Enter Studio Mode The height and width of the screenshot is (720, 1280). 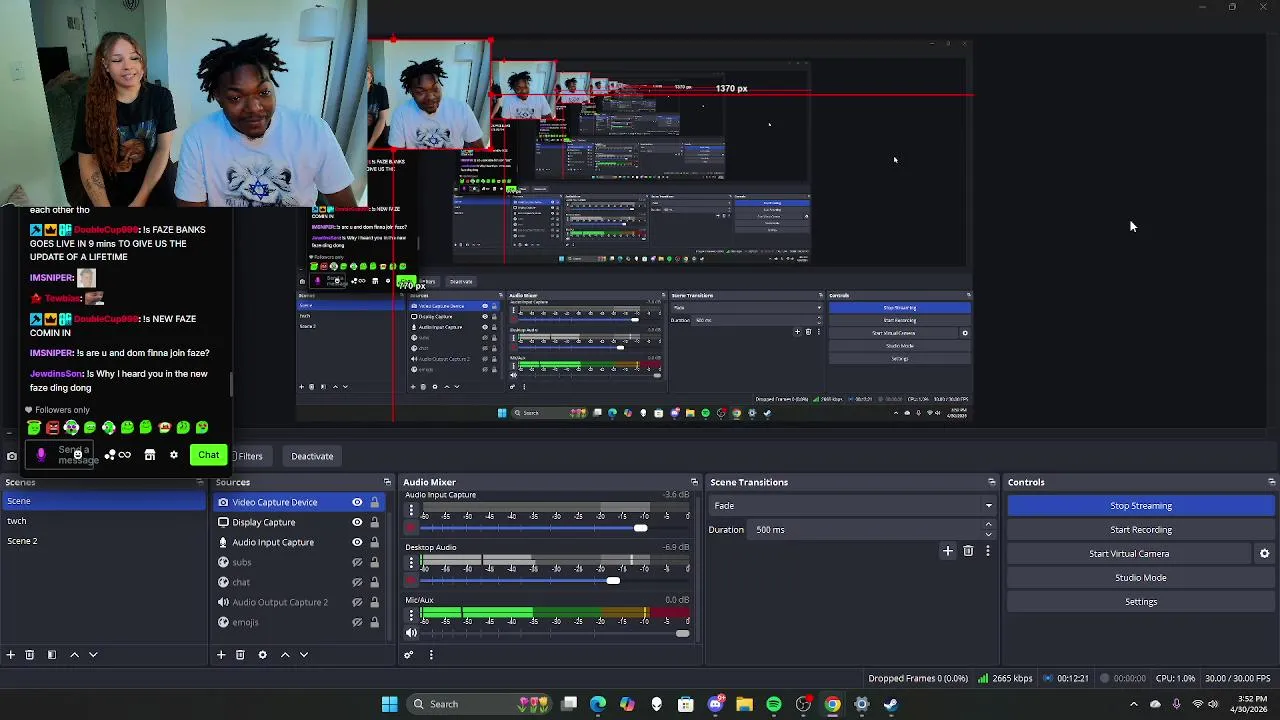coord(1141,578)
